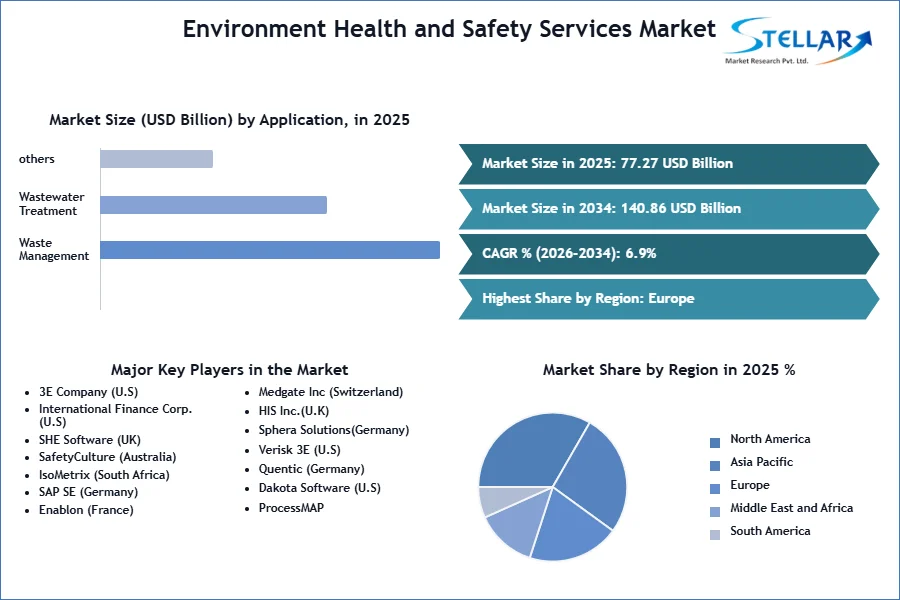900x600 pixels.
Task: Click the 'others' axis label
Action: coord(37,159)
